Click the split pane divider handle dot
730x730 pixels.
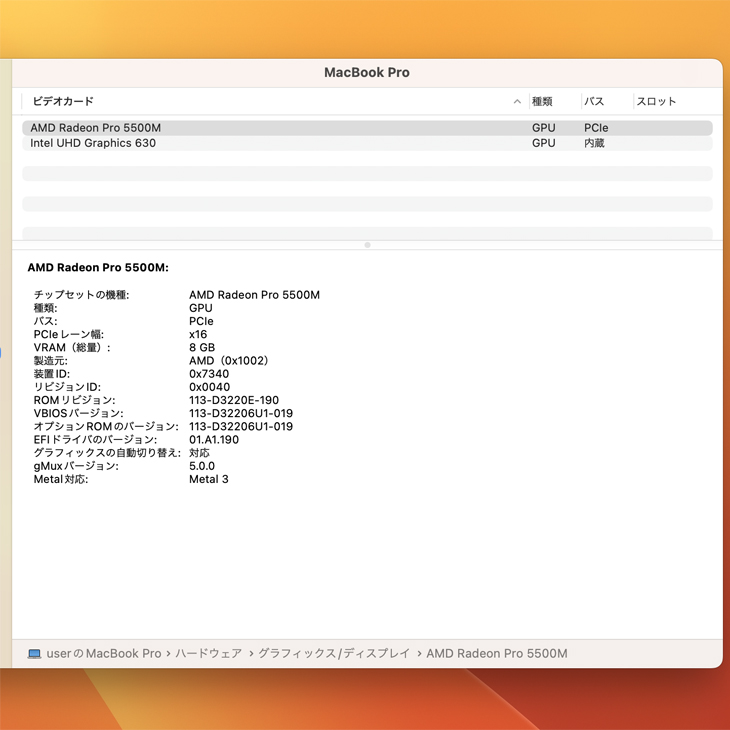point(367,245)
